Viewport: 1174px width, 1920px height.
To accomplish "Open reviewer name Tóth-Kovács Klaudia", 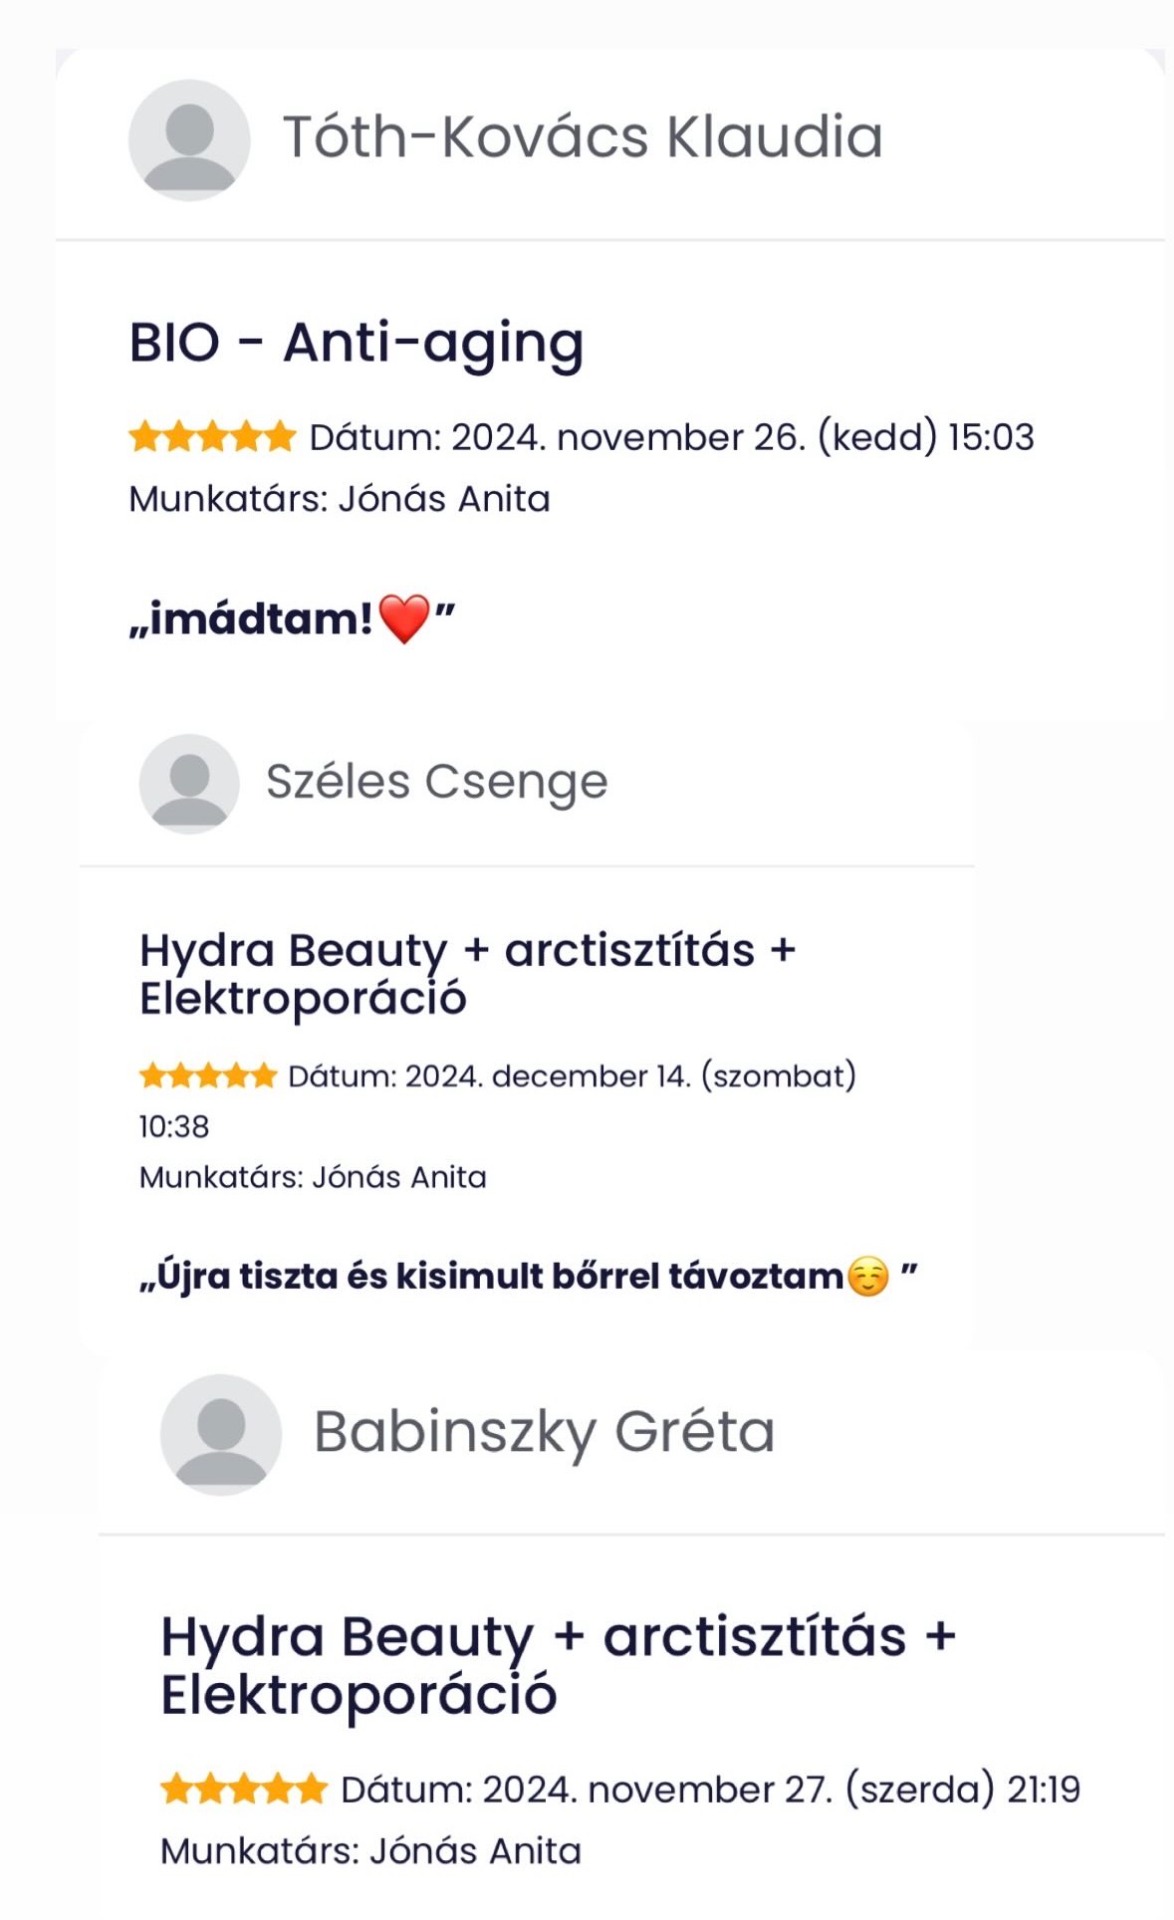I will (x=583, y=137).
